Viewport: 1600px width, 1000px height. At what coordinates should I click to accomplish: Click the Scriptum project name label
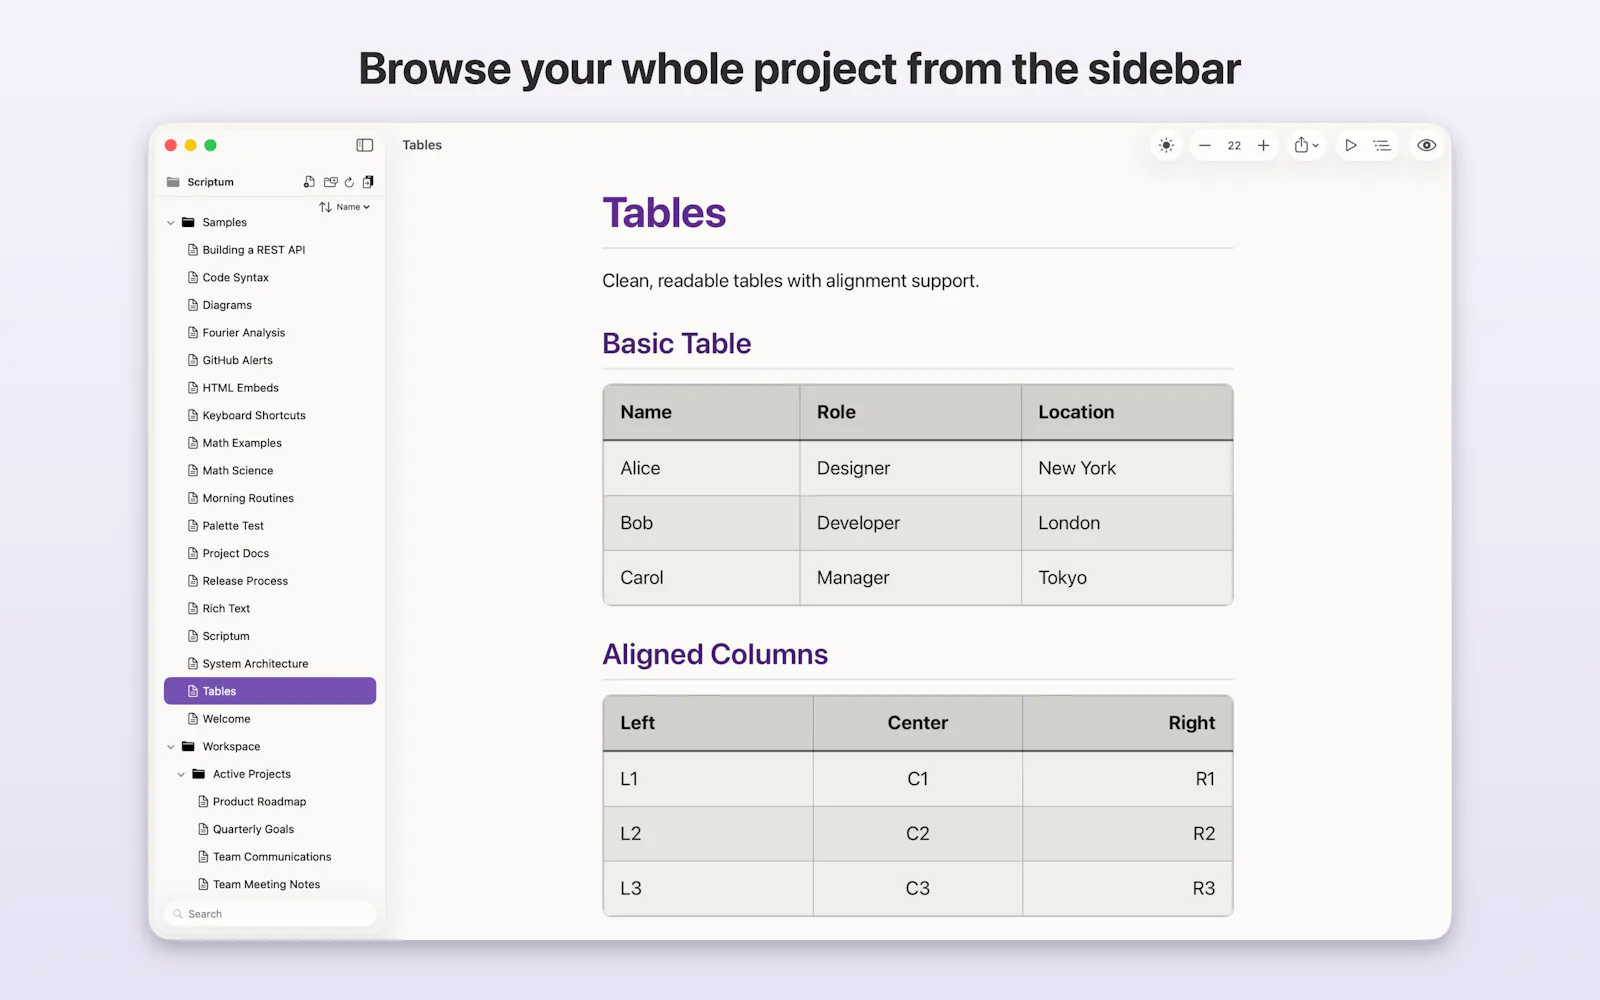pyautogui.click(x=210, y=182)
